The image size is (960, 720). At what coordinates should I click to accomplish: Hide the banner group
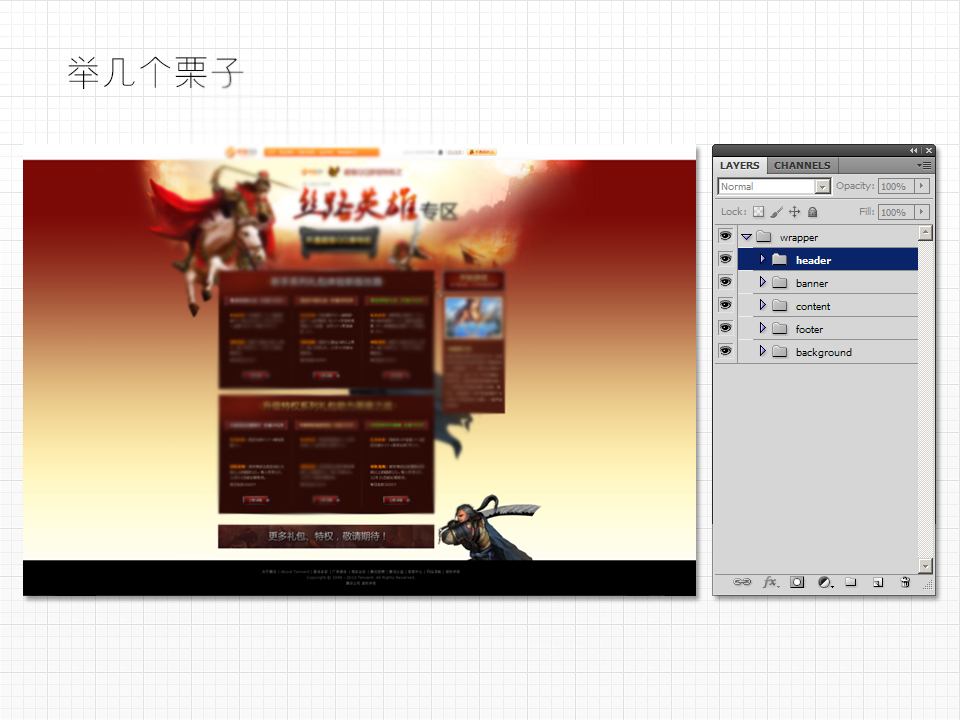(x=726, y=282)
